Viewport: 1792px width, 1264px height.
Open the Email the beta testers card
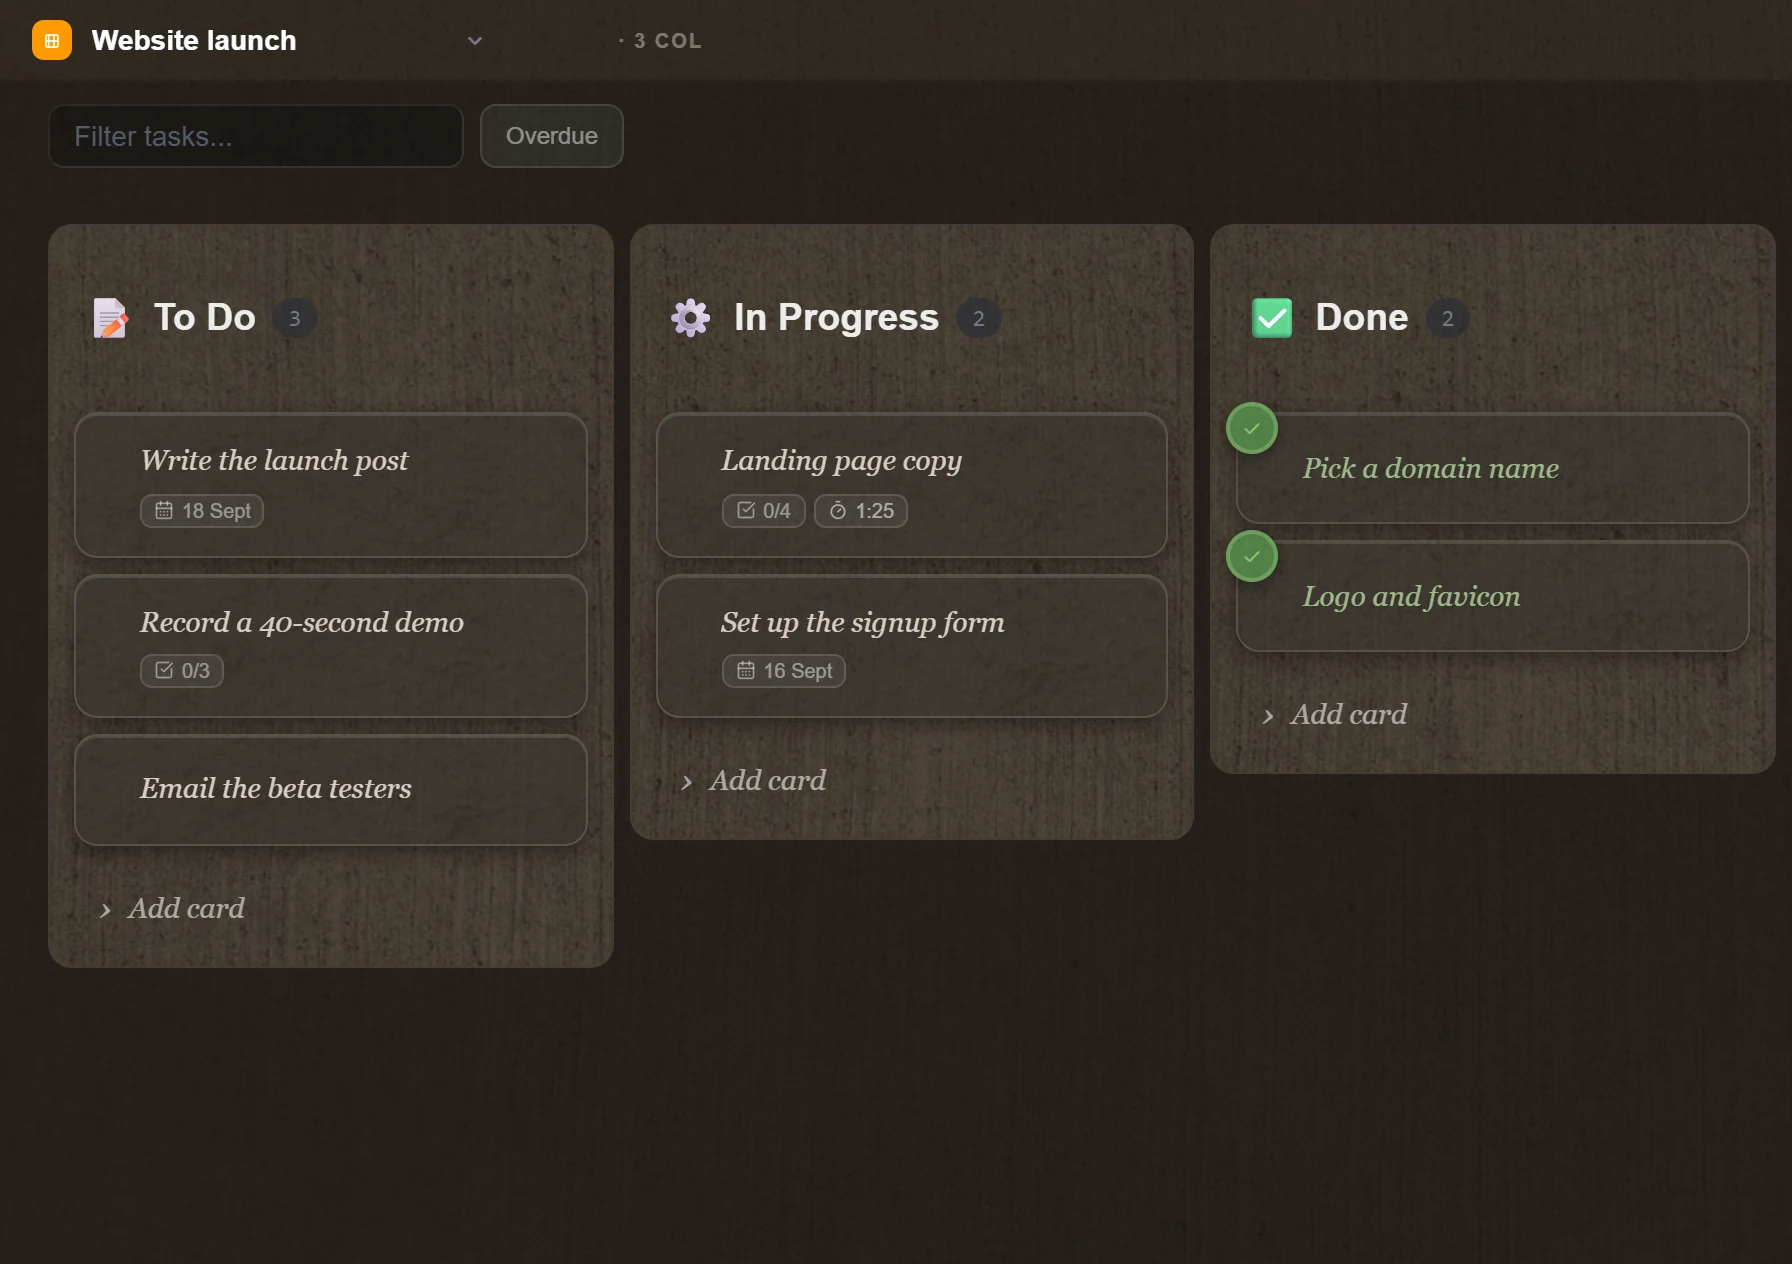[x=331, y=790]
